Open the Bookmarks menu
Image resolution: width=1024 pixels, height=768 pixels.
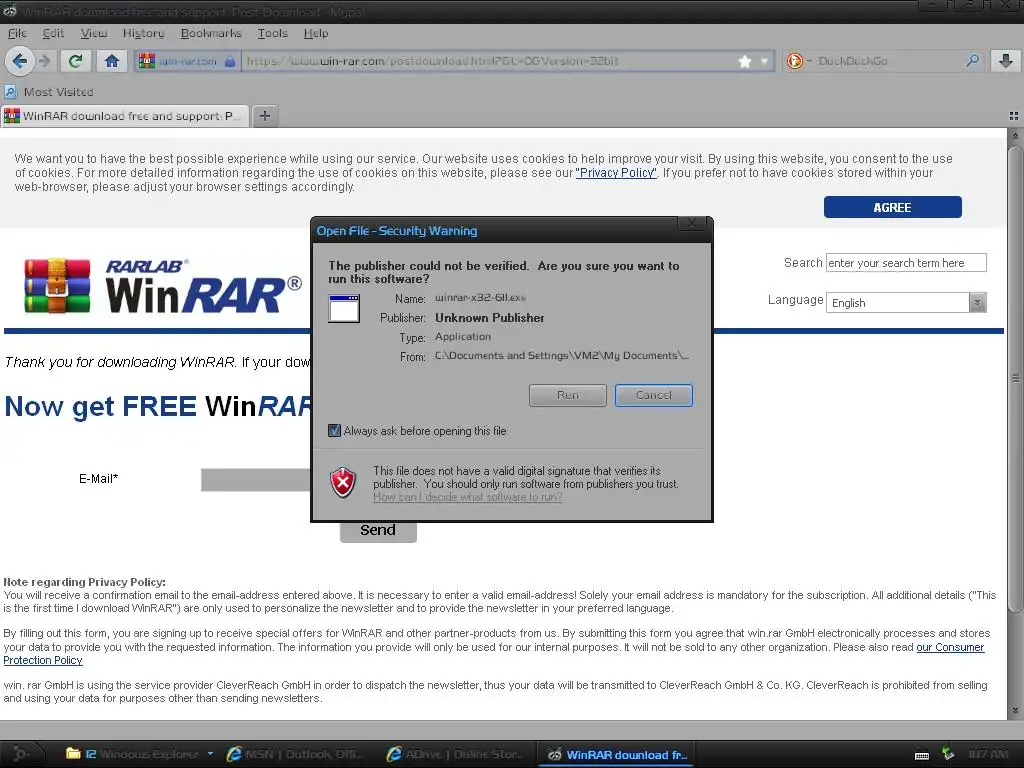click(211, 33)
